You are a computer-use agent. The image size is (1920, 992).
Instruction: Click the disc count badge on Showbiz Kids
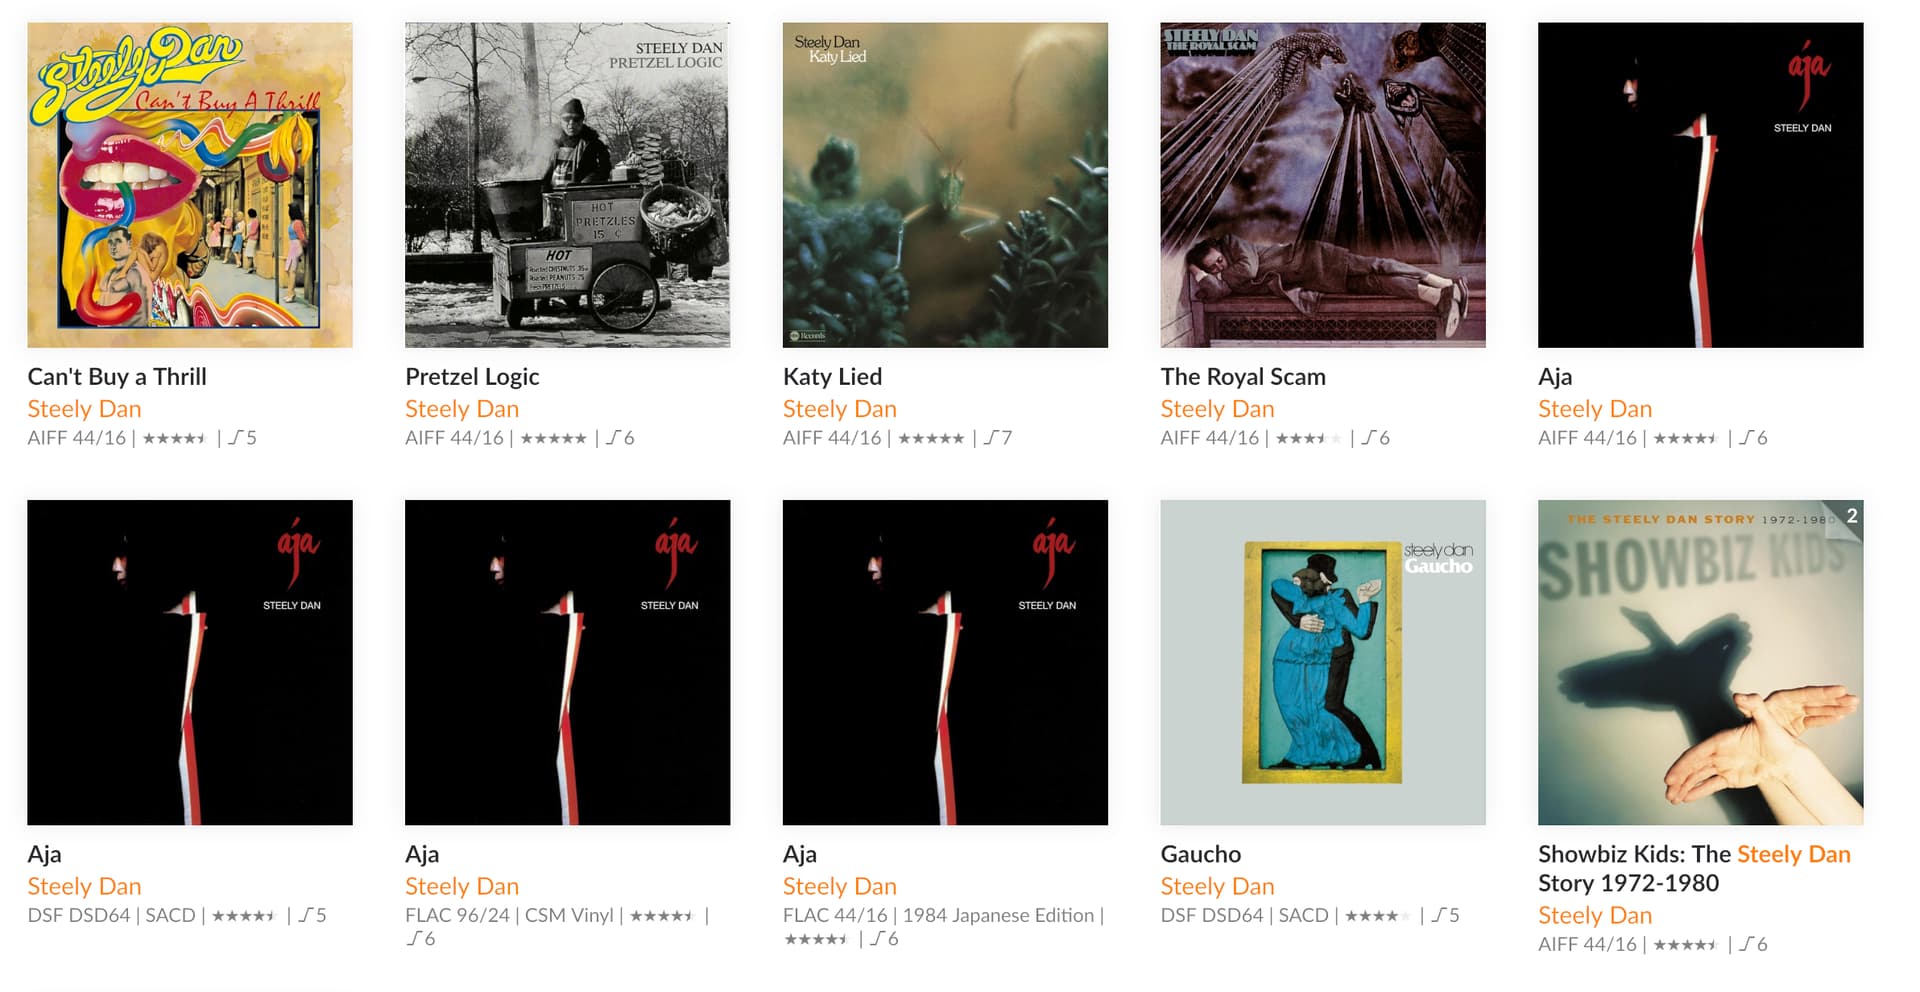click(1851, 515)
